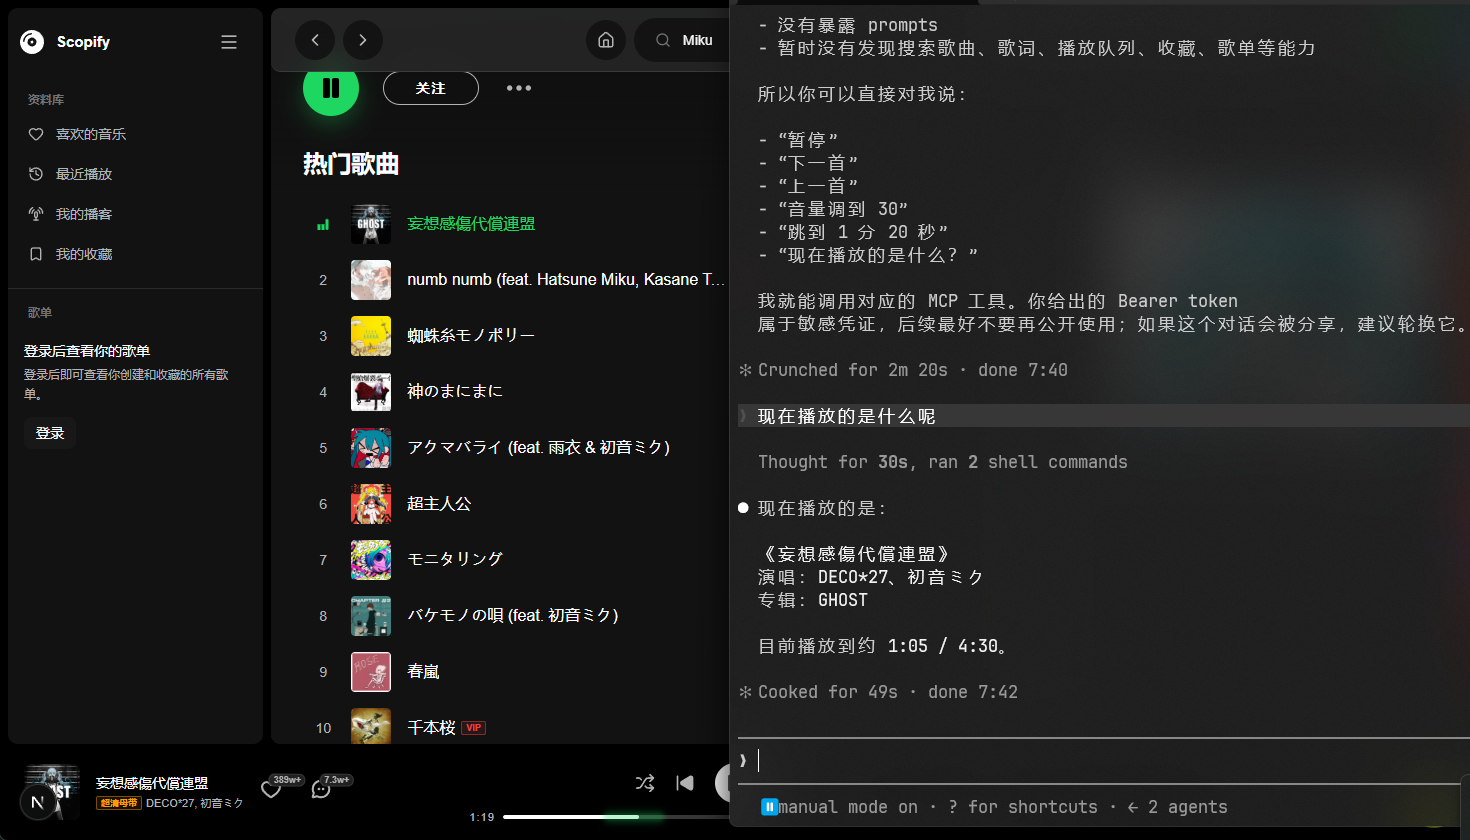This screenshot has width=1470, height=840.
Task: Open GHOST album cover for first song
Action: point(371,224)
